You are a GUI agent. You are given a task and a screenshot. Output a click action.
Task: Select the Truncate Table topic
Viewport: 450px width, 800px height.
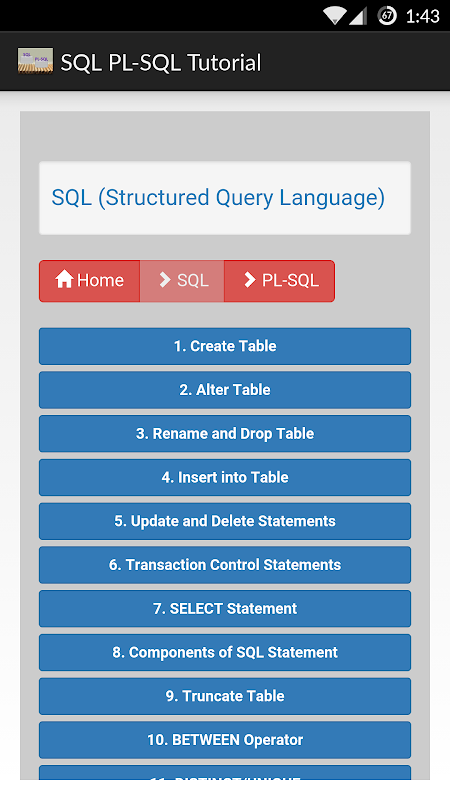point(225,696)
